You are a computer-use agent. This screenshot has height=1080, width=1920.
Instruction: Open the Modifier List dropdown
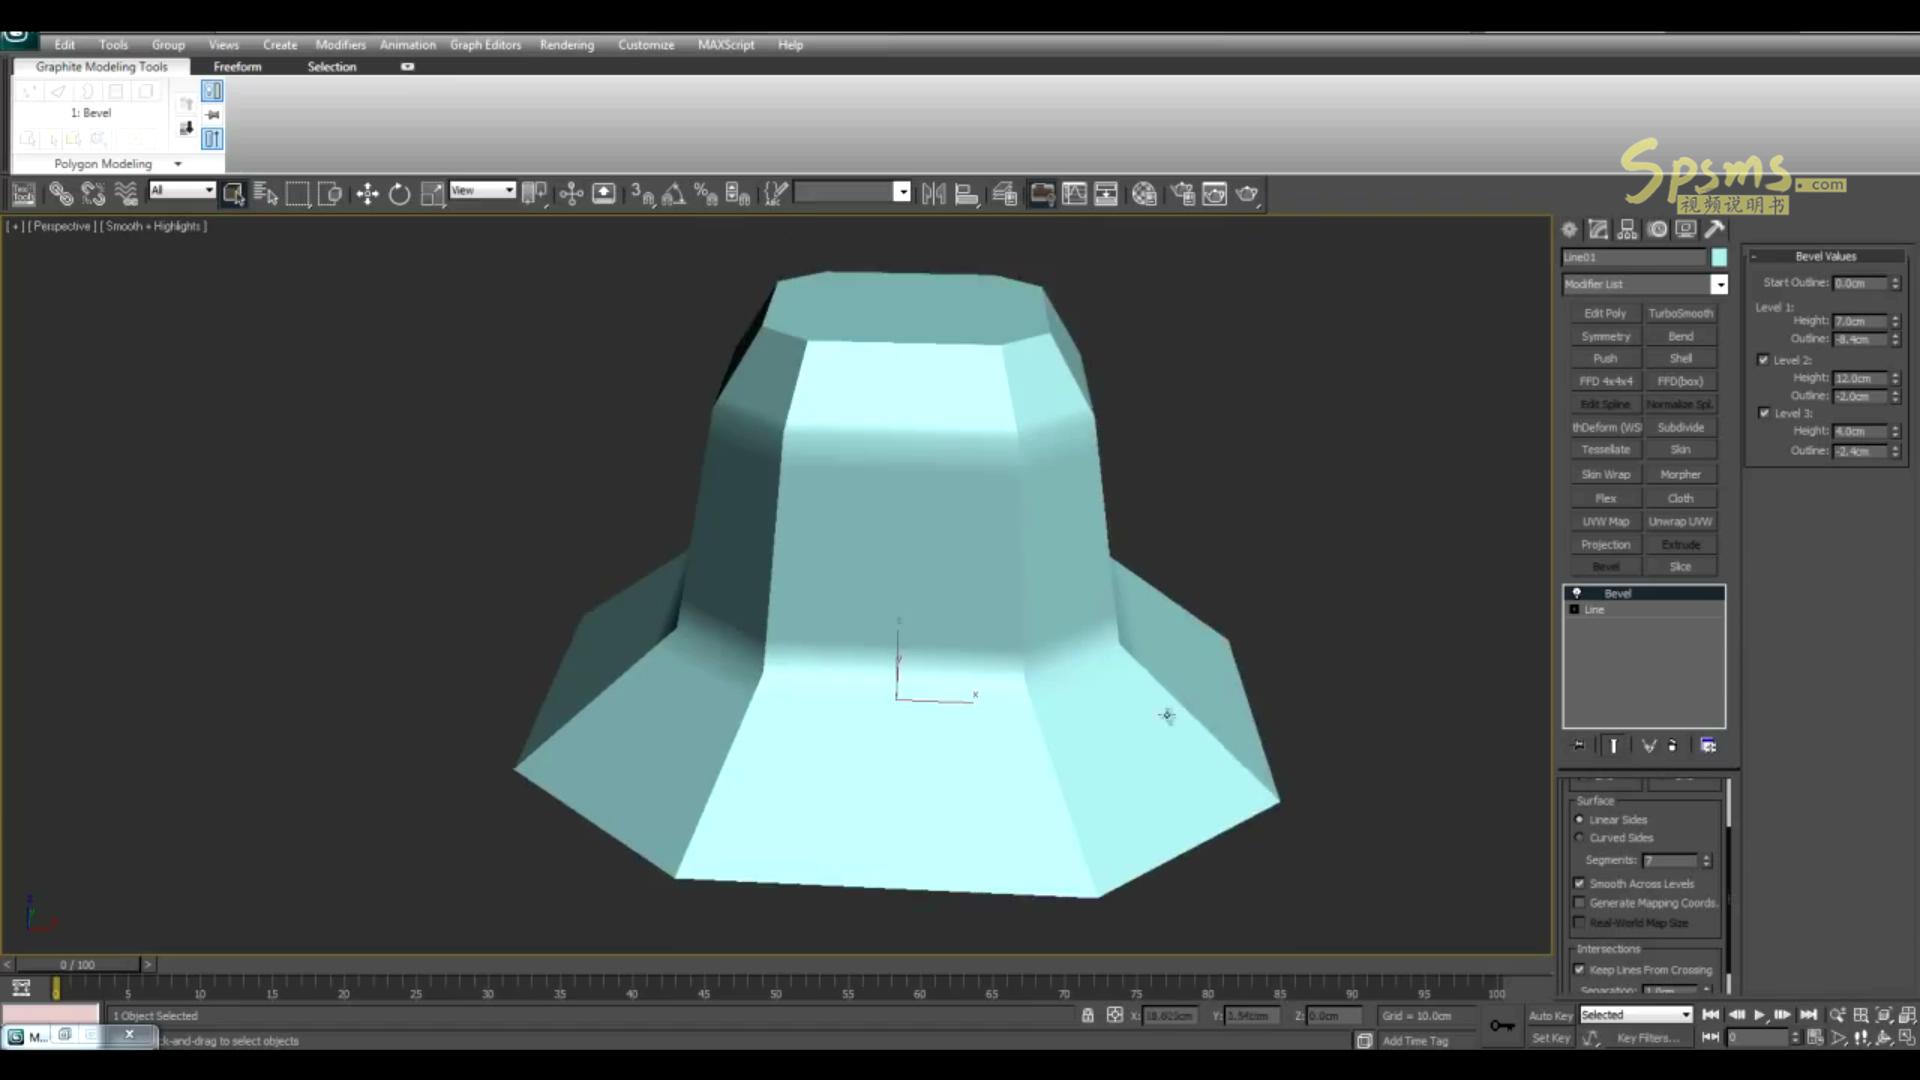(1719, 284)
